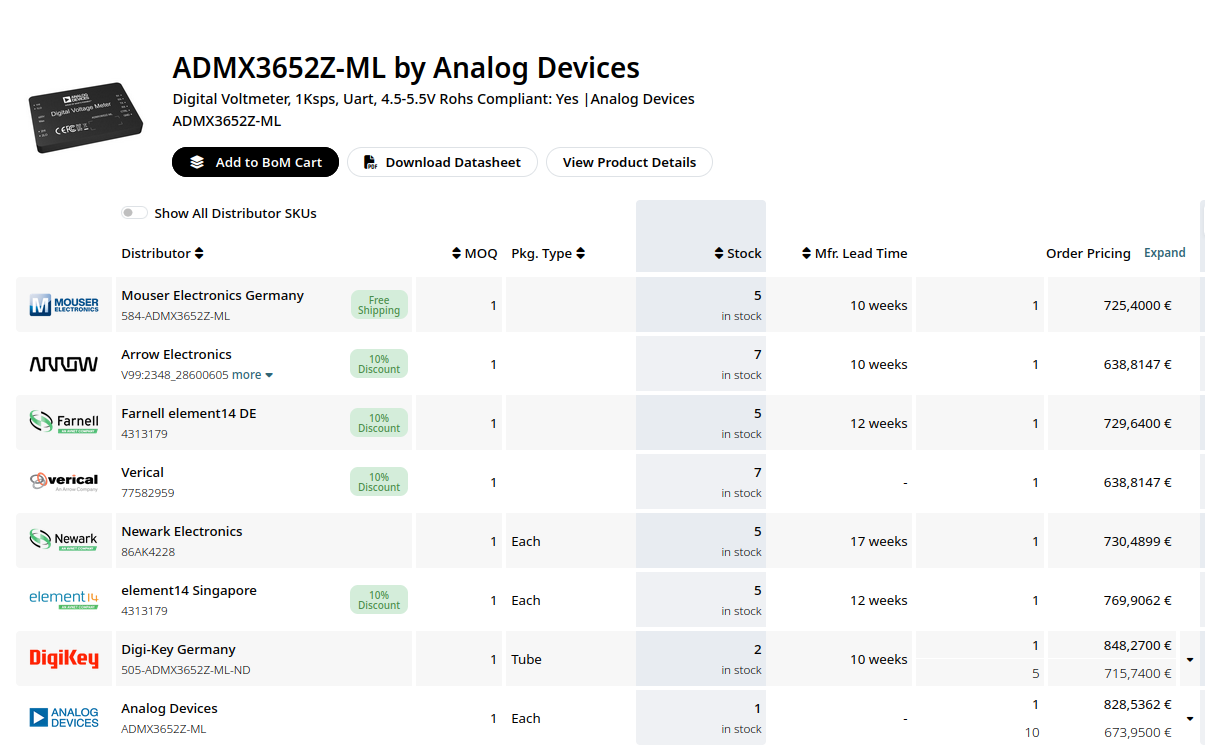Viewport: 1205px width, 752px height.
Task: Sort by Pkg. Type column arrows
Action: point(580,254)
